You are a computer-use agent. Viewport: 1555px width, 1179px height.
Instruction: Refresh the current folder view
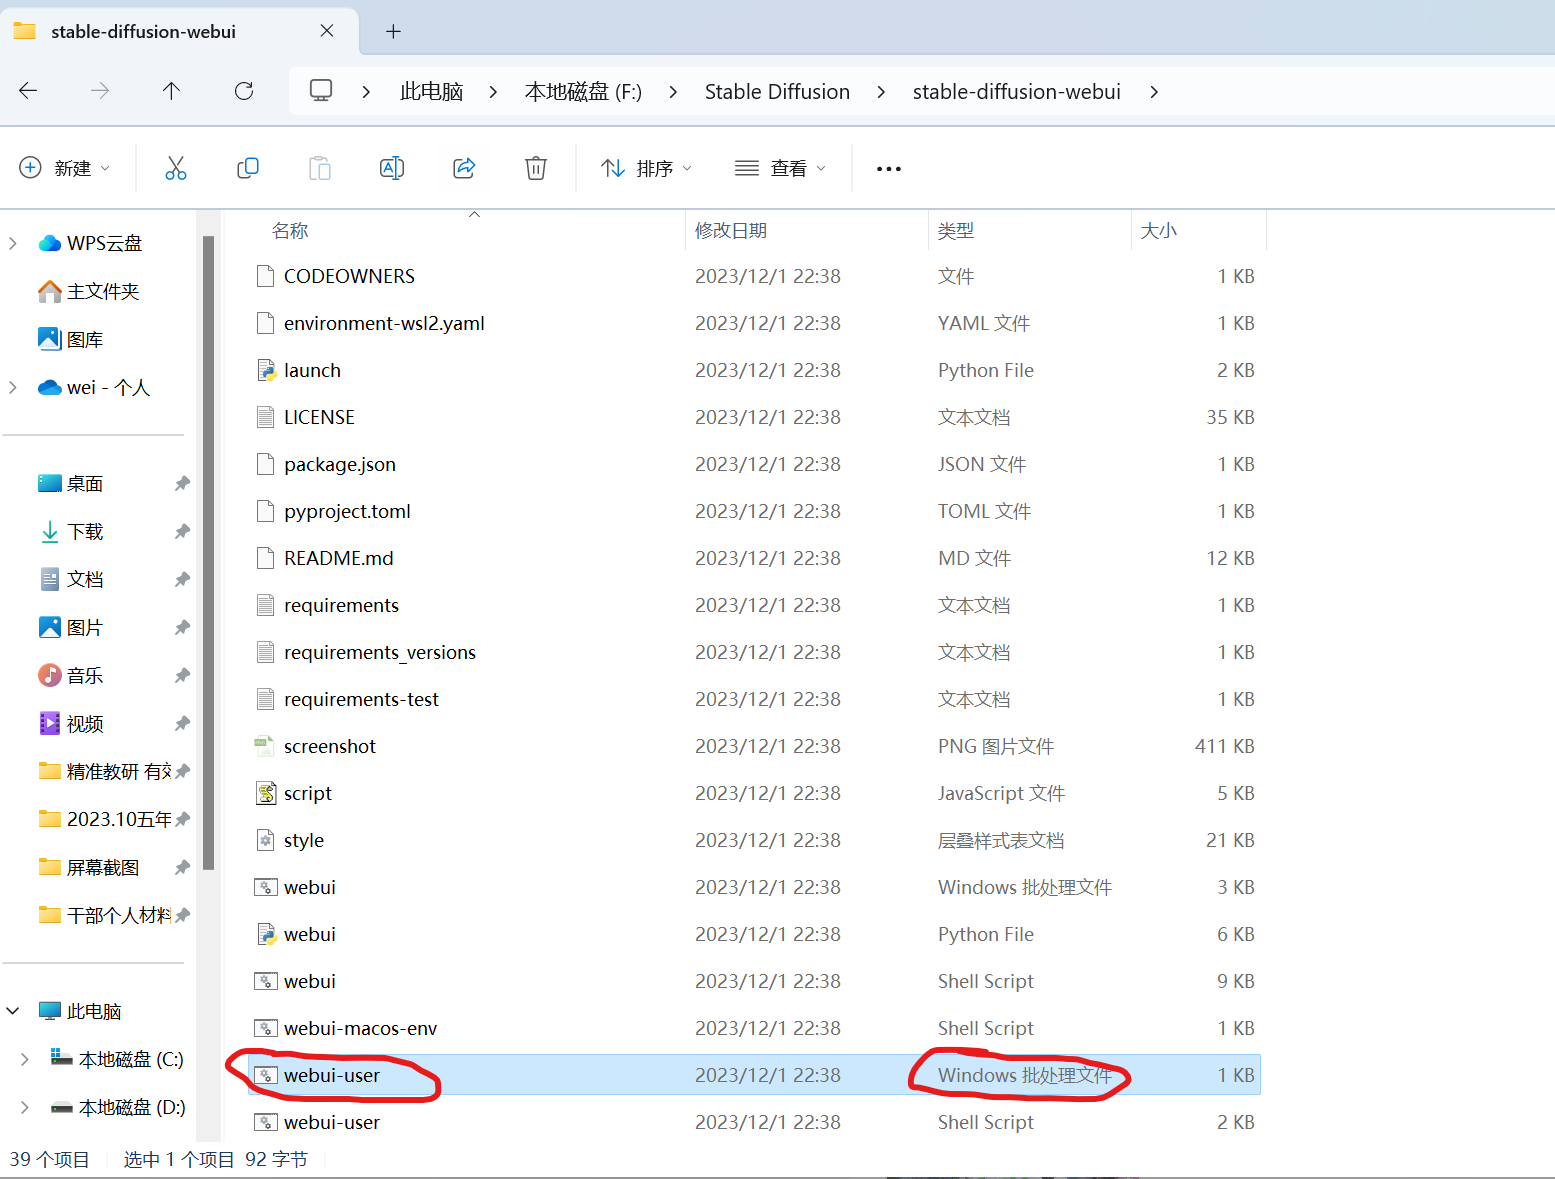click(244, 91)
